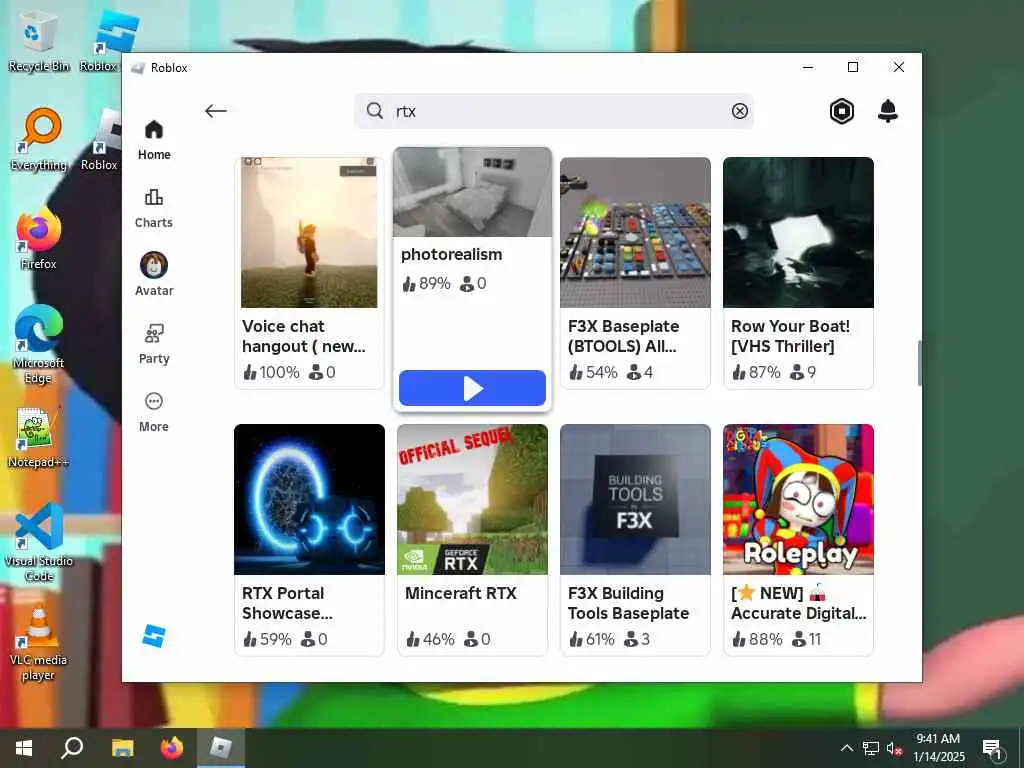Click 'Voice chat hangout ( new...' title
Viewport: 1024px width, 768px height.
304,336
